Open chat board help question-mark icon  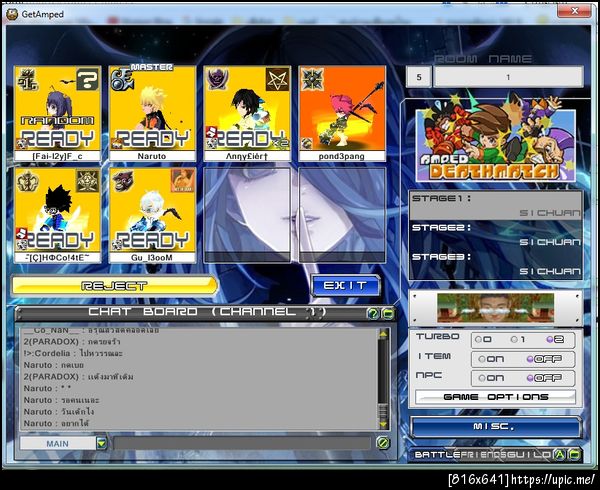pyautogui.click(x=373, y=314)
